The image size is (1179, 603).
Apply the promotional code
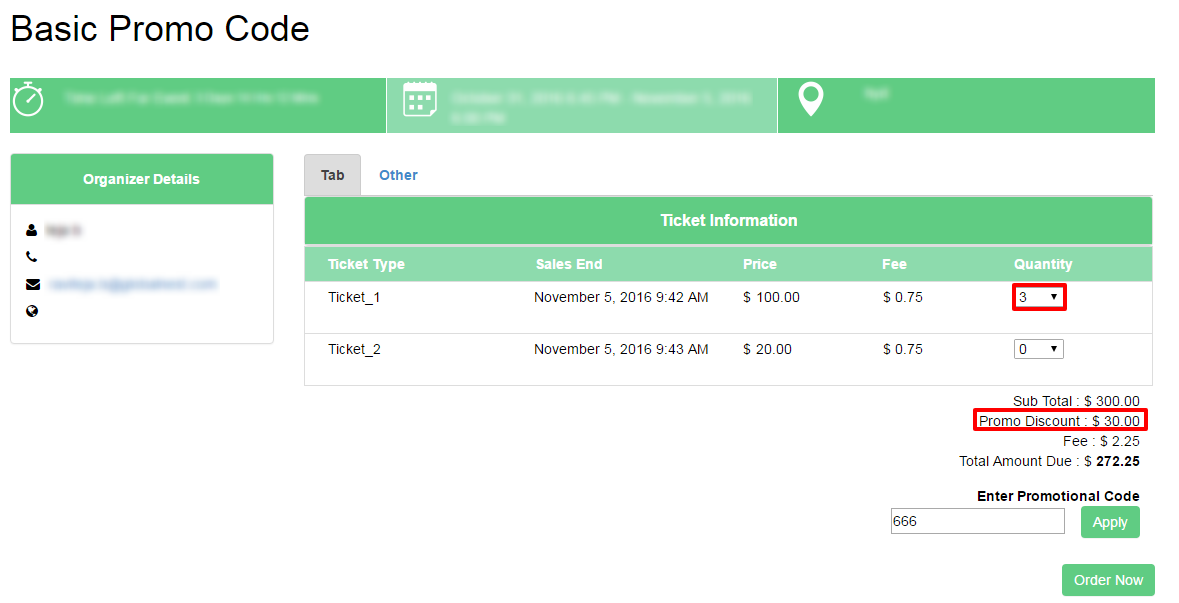point(1110,522)
